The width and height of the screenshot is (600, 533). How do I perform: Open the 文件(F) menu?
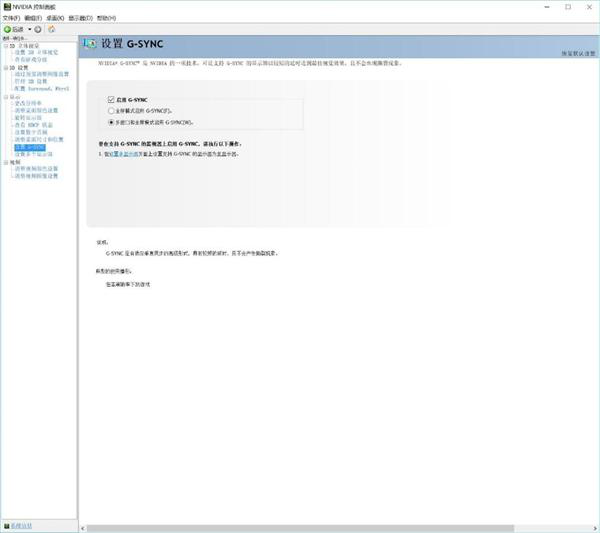click(11, 18)
